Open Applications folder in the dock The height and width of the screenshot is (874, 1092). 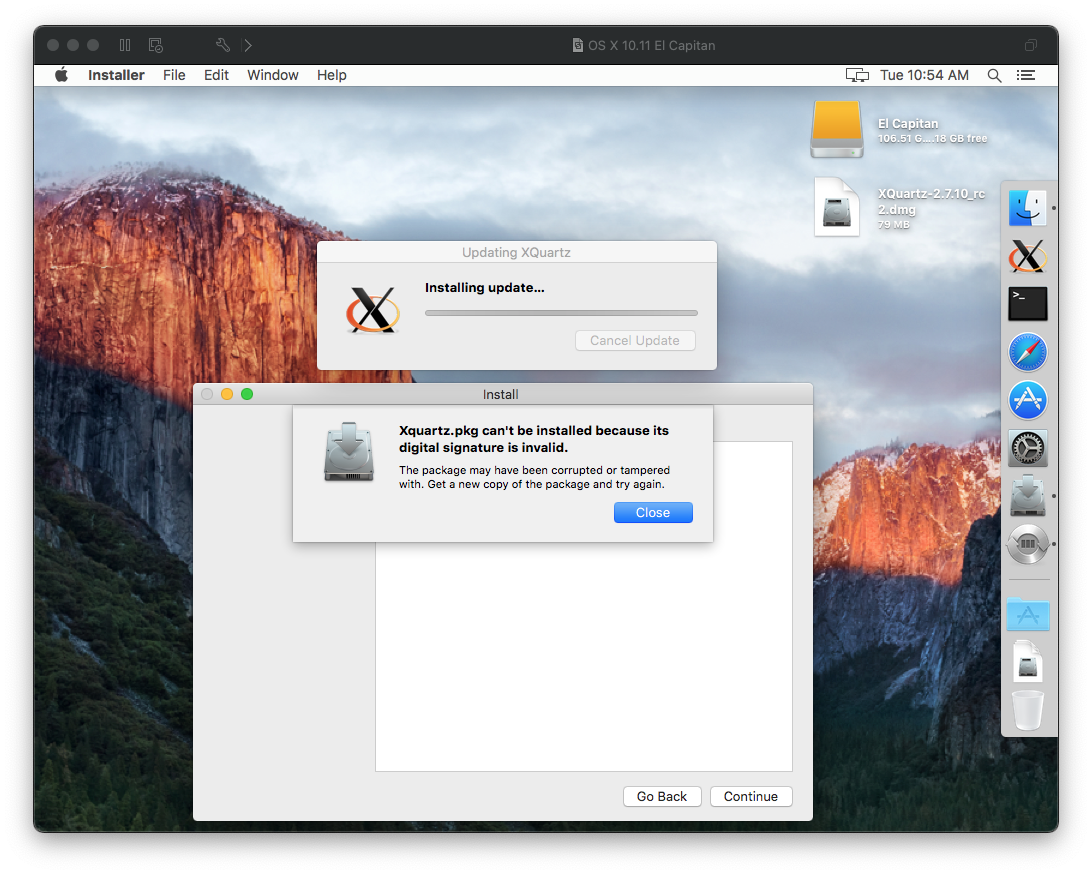1027,614
